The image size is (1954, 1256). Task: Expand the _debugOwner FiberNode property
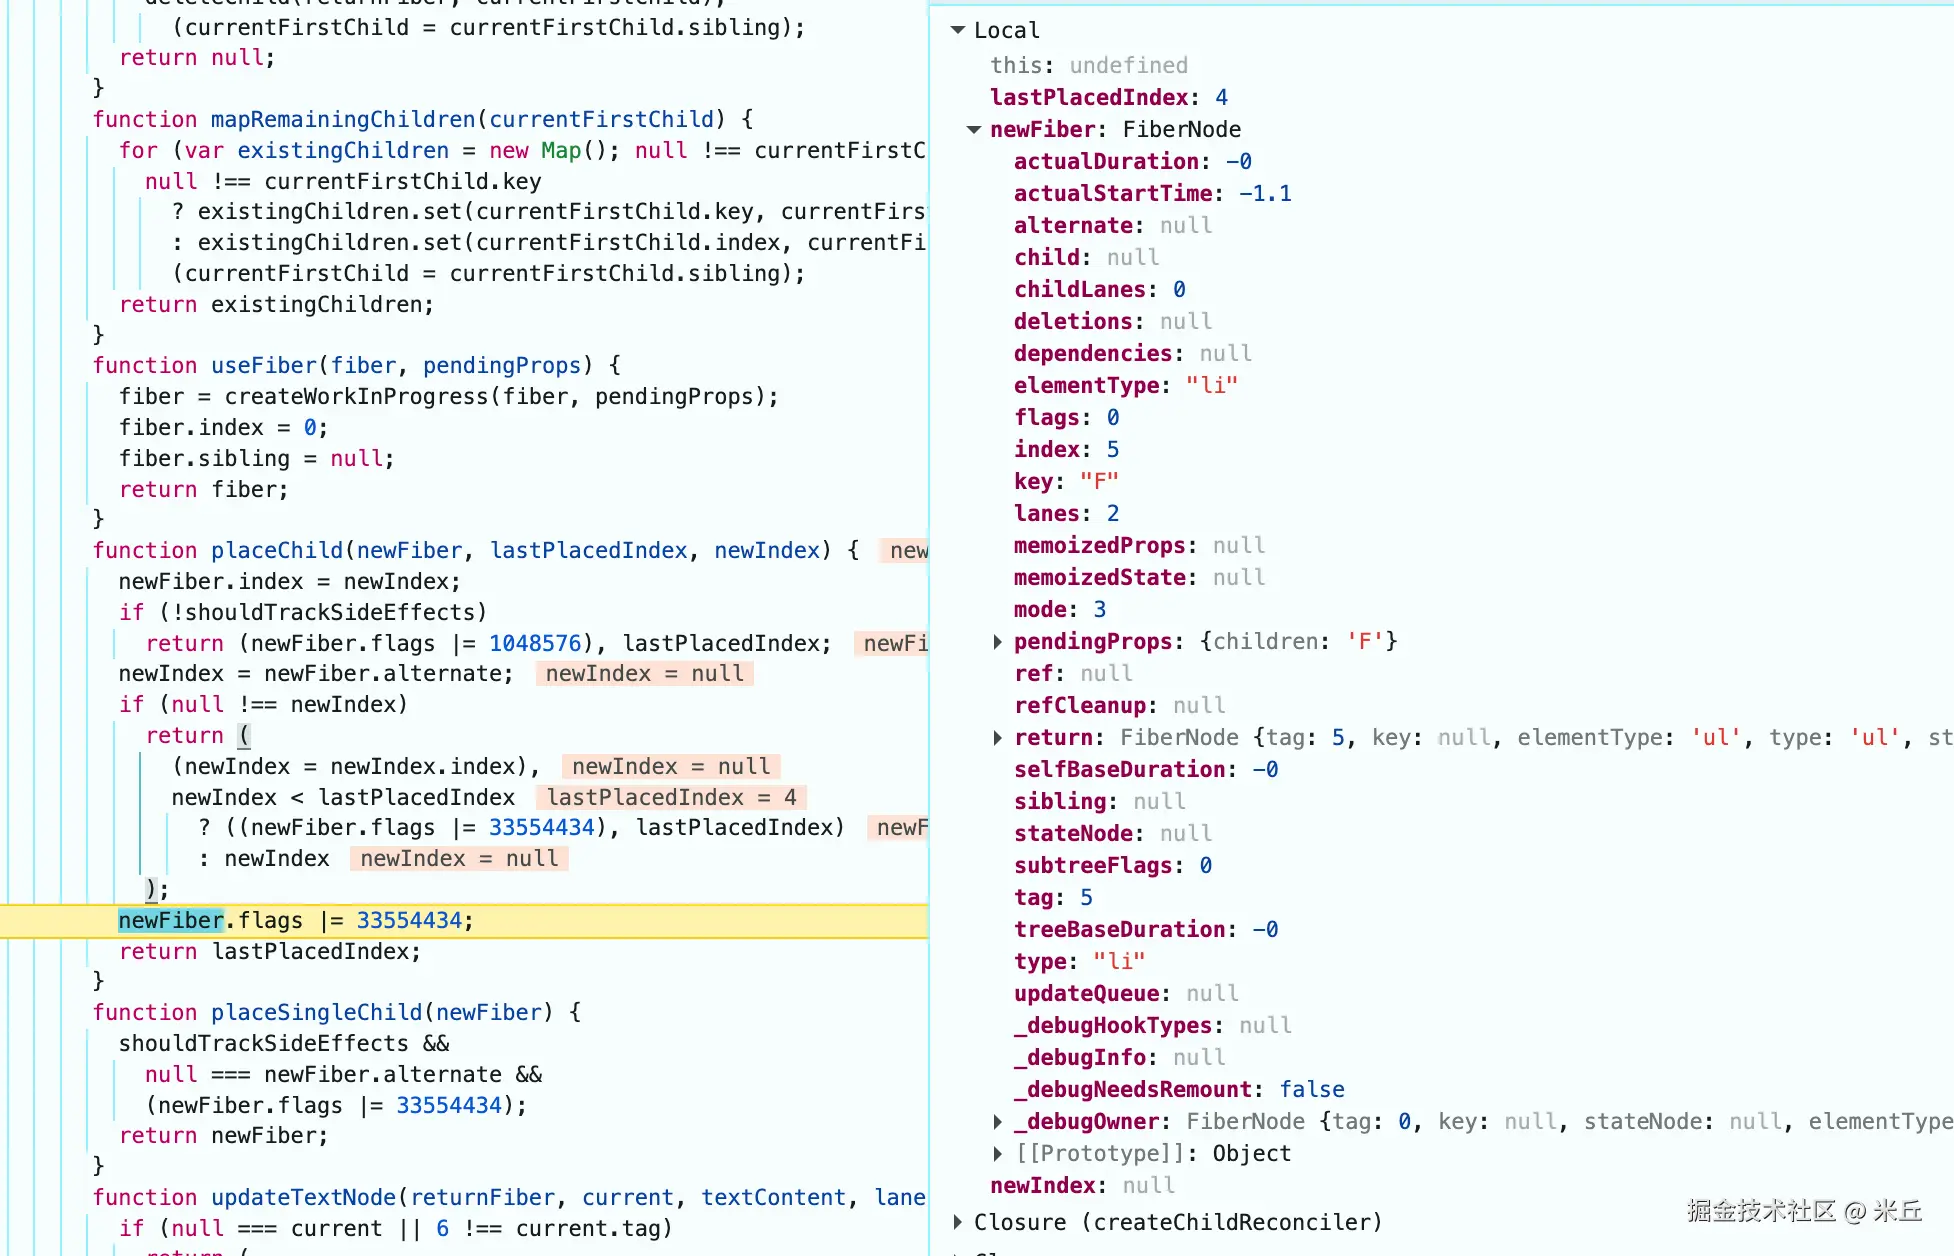coord(997,1122)
